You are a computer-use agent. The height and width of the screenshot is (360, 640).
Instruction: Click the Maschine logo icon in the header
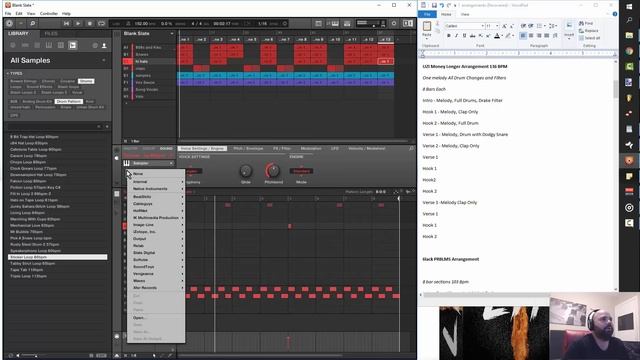10,24
